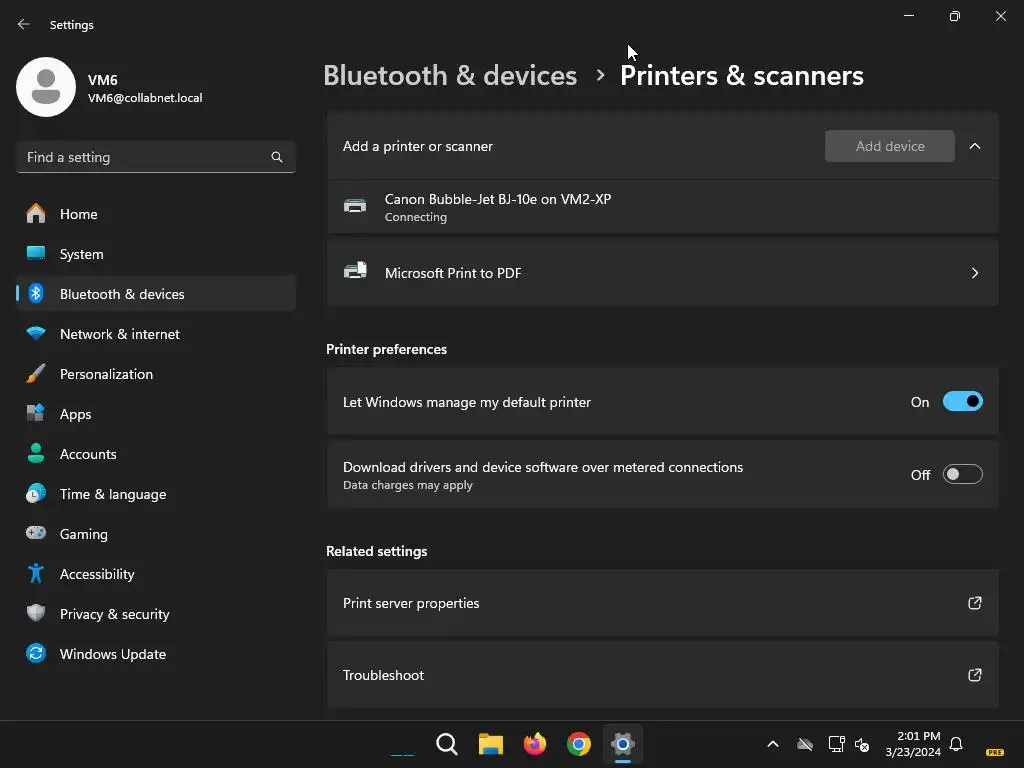
Task: Collapse the Add a printer or scanner section
Action: tap(974, 146)
